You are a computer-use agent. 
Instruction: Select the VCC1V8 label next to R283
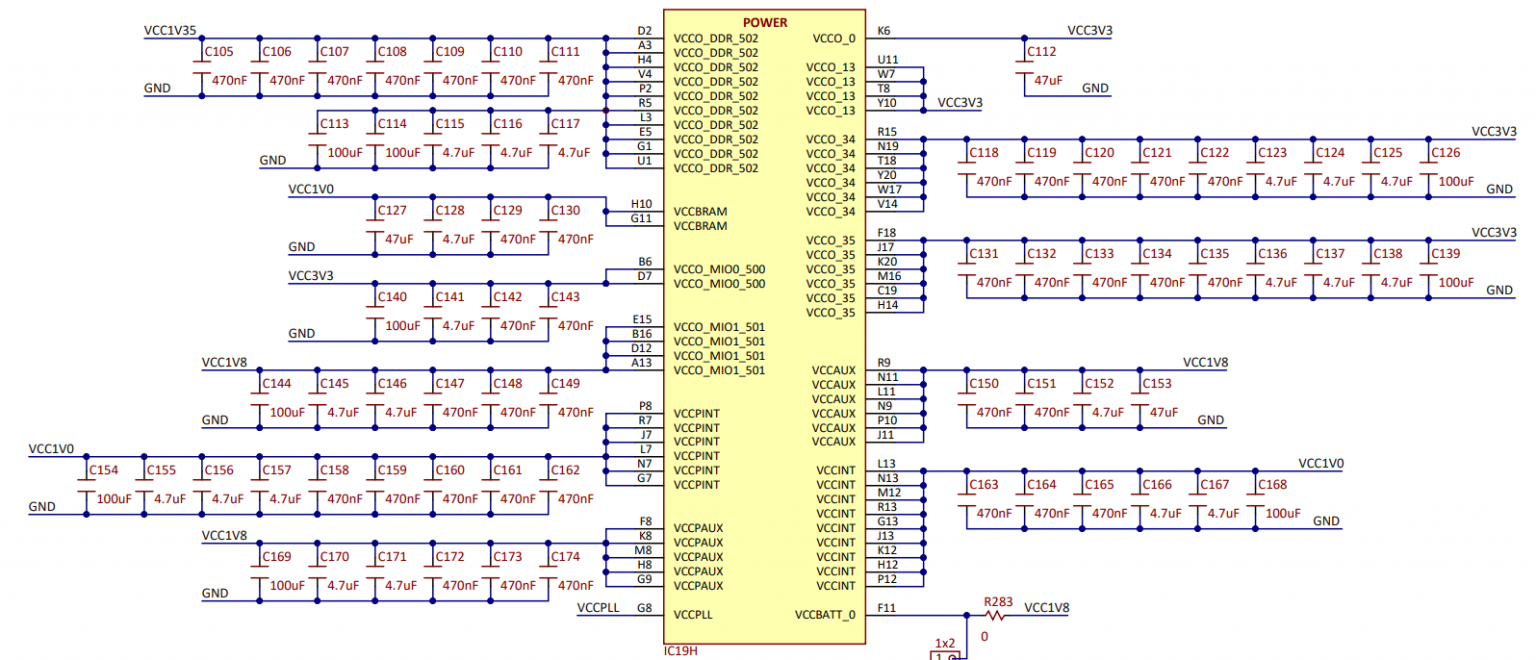(x=1047, y=608)
